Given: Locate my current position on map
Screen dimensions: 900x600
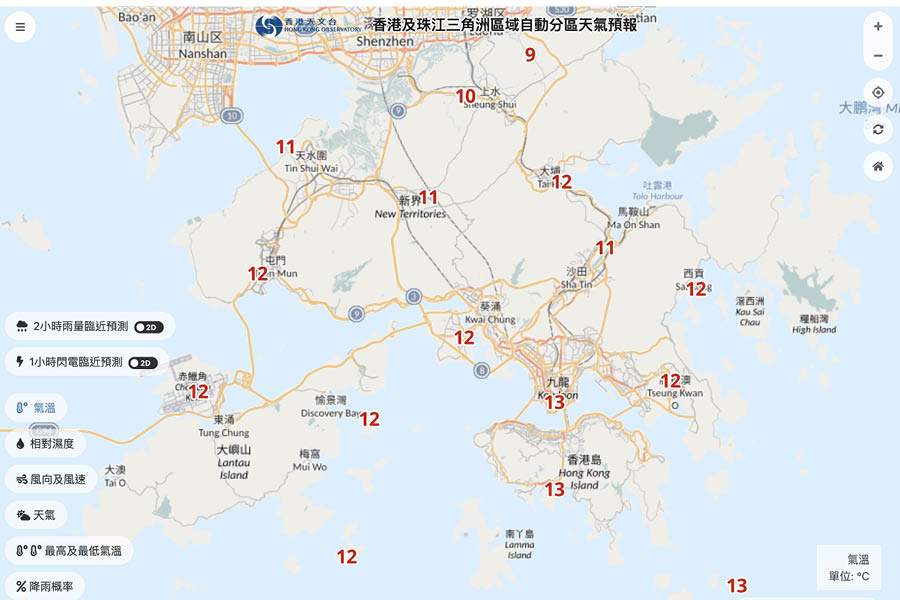Looking at the screenshot, I should pyautogui.click(x=878, y=93).
